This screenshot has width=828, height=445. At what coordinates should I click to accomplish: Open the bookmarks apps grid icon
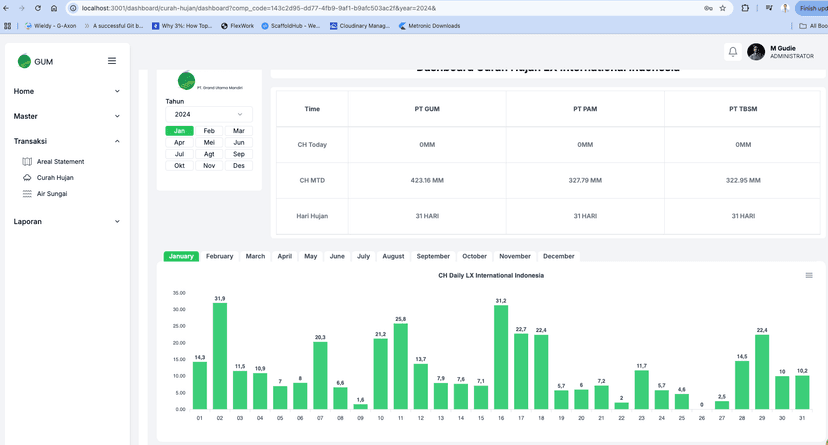click(7, 25)
